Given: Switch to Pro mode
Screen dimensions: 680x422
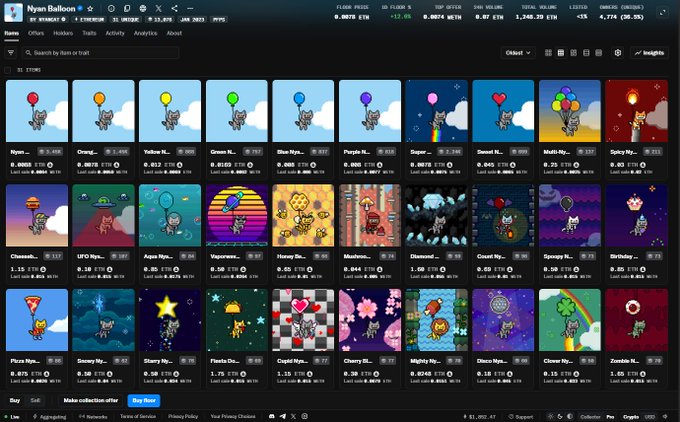Looking at the screenshot, I should tap(610, 417).
